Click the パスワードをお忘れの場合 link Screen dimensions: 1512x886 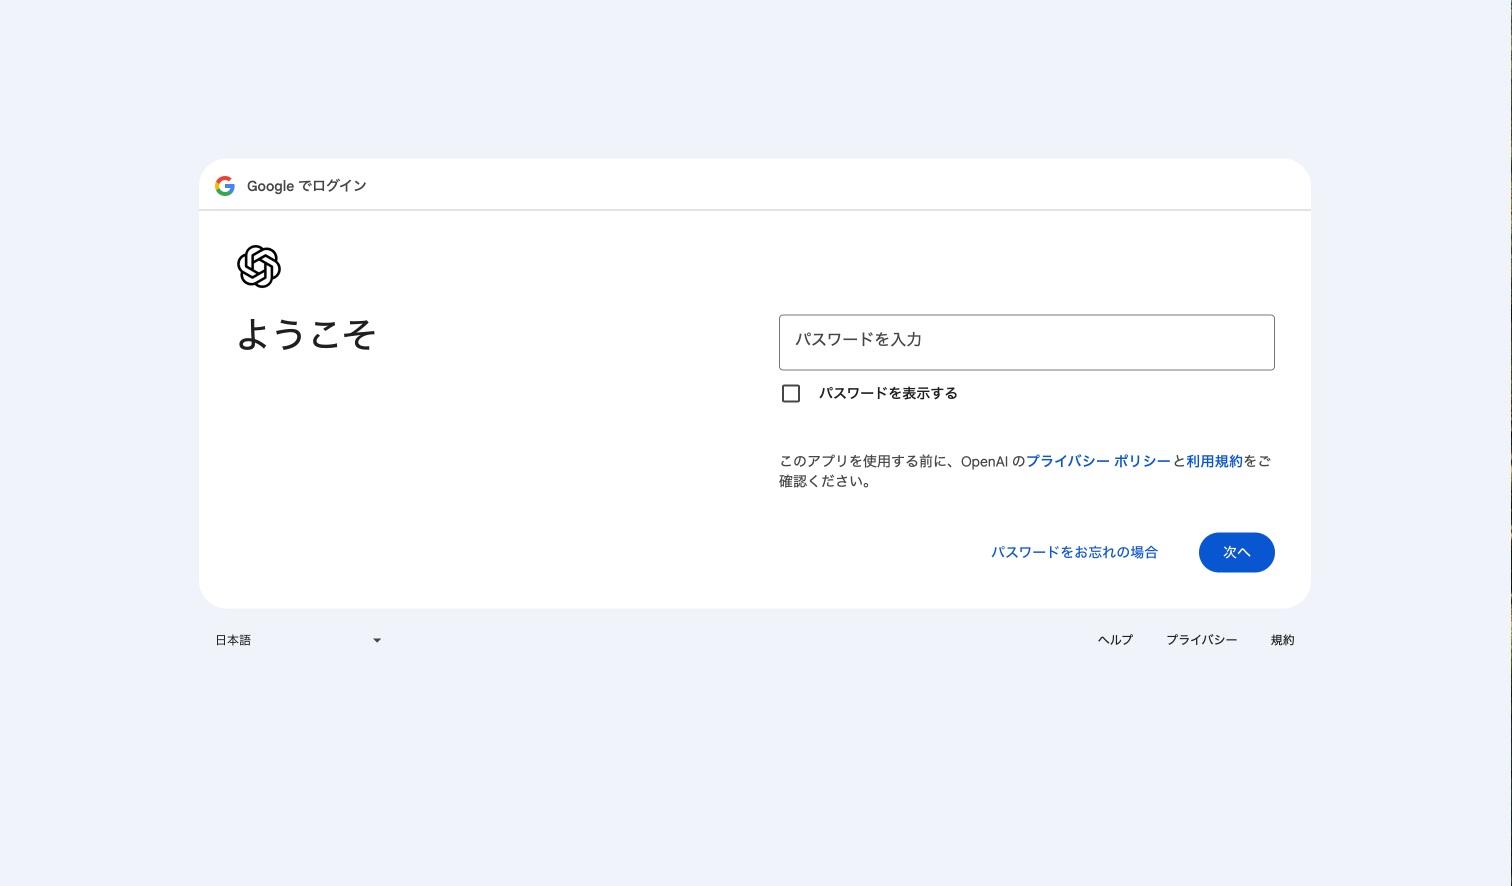[1075, 551]
